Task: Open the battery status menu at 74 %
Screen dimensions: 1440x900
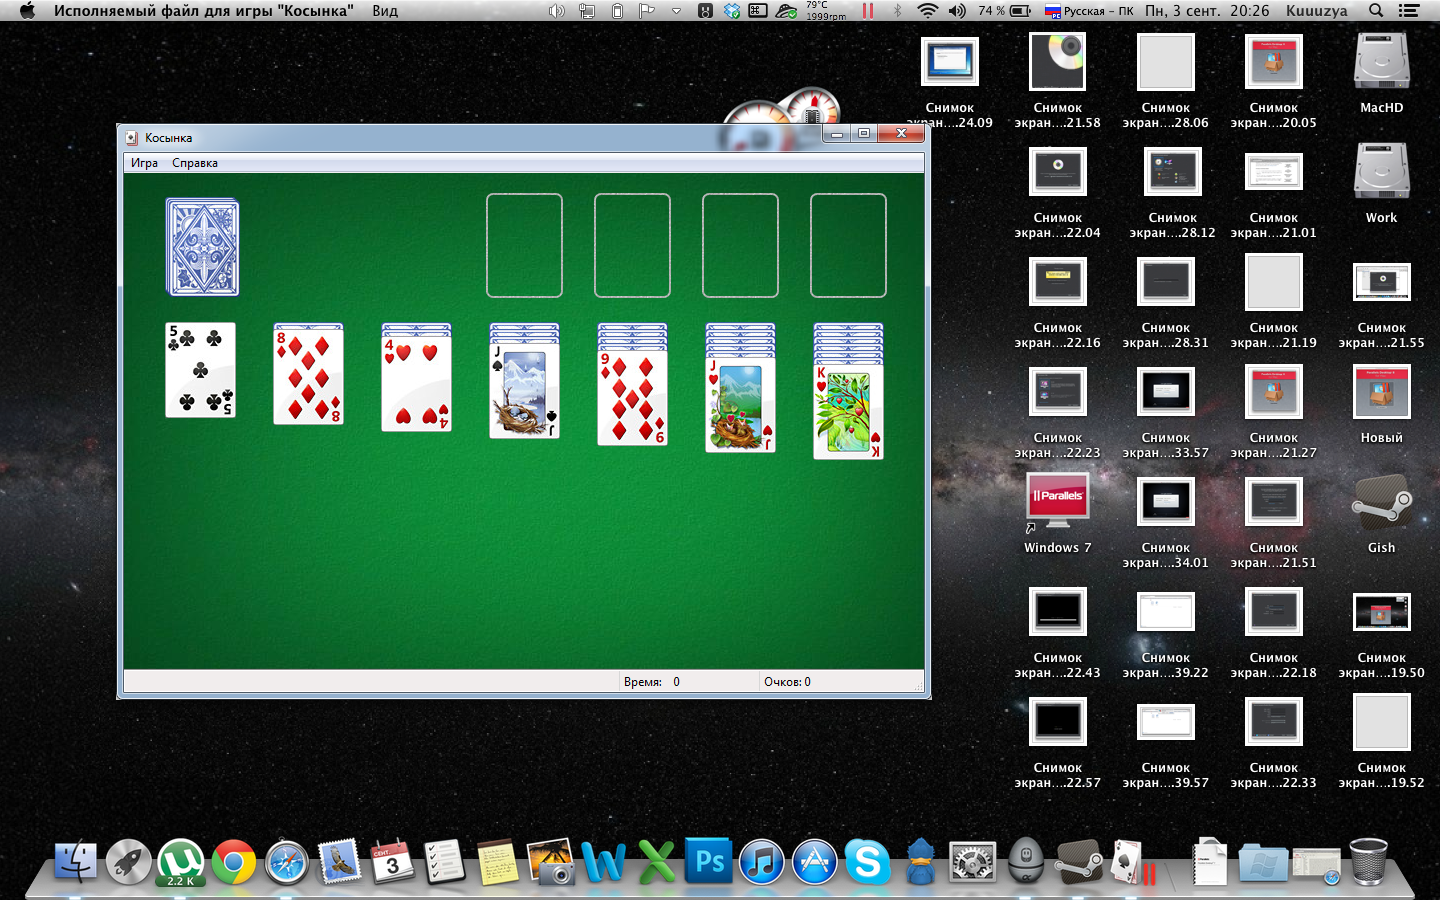Action: click(1005, 11)
